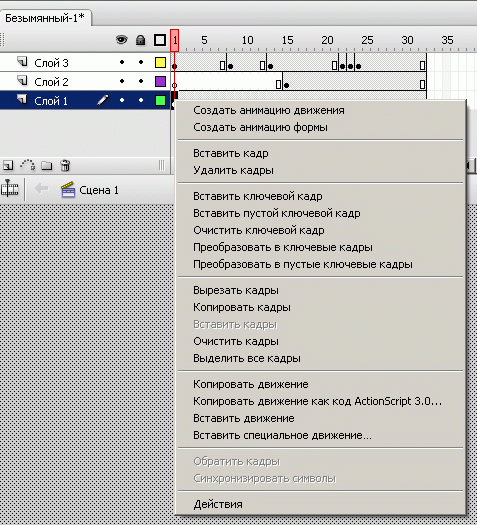
Task: Click the timeline panel splitter grip
Action: tap(162, 165)
